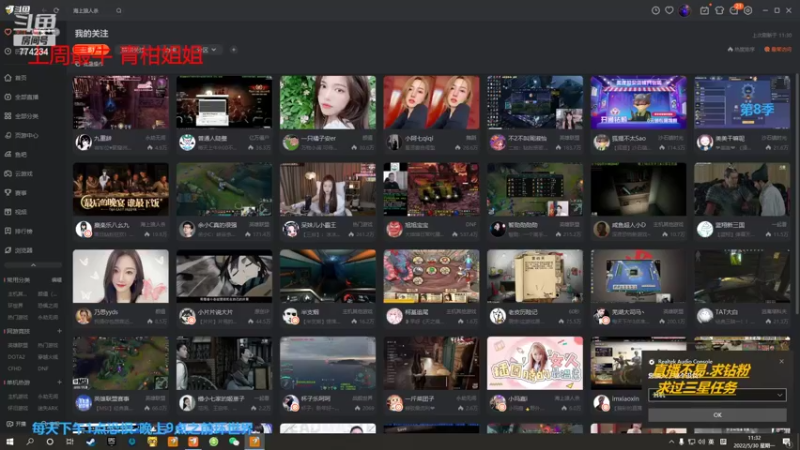
Task: Click OK in the Realtek Audio Console popup
Action: (717, 415)
